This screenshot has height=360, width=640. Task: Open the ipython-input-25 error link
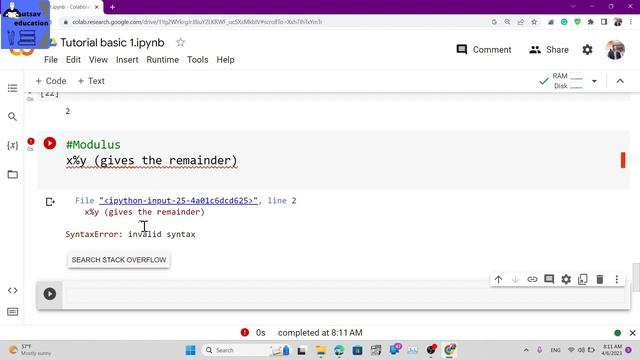coord(178,200)
